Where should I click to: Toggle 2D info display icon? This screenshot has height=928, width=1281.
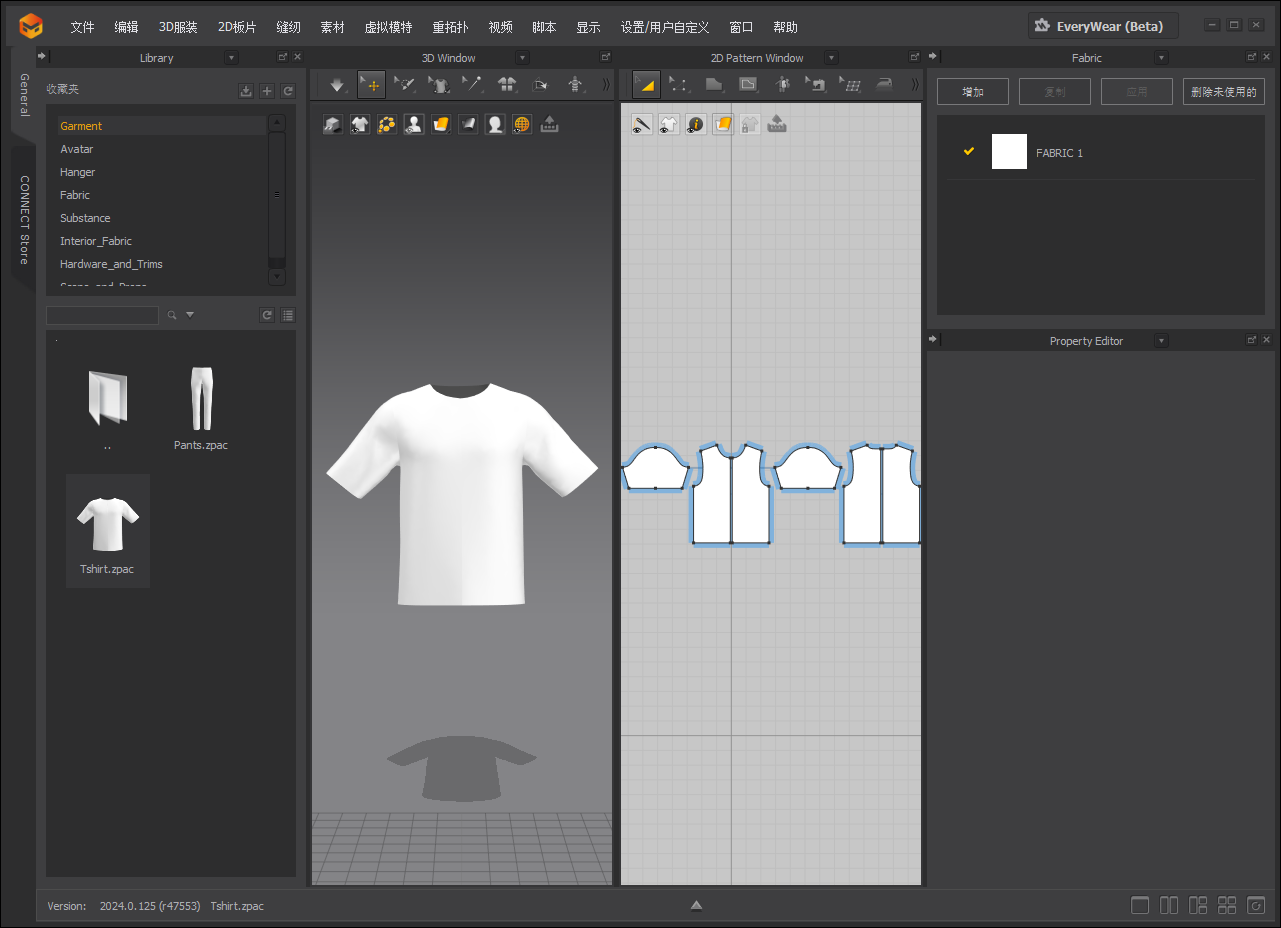pos(696,124)
